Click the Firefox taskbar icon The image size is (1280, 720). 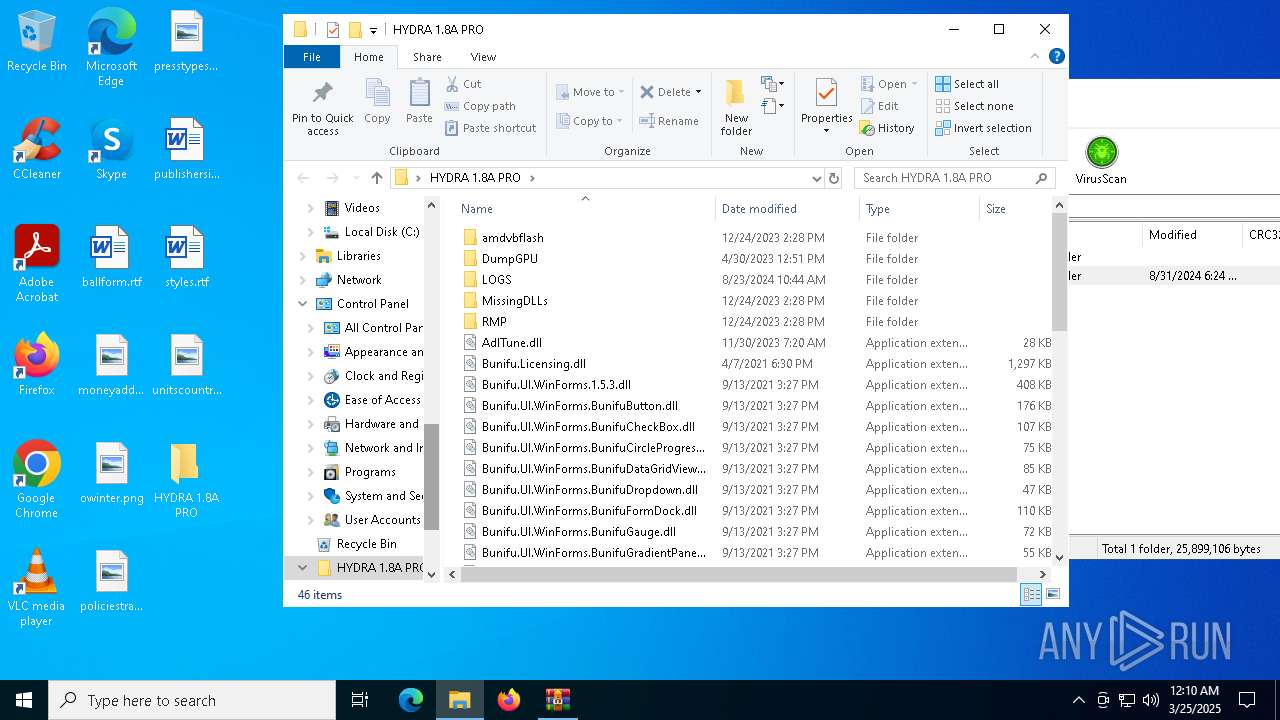click(x=509, y=700)
